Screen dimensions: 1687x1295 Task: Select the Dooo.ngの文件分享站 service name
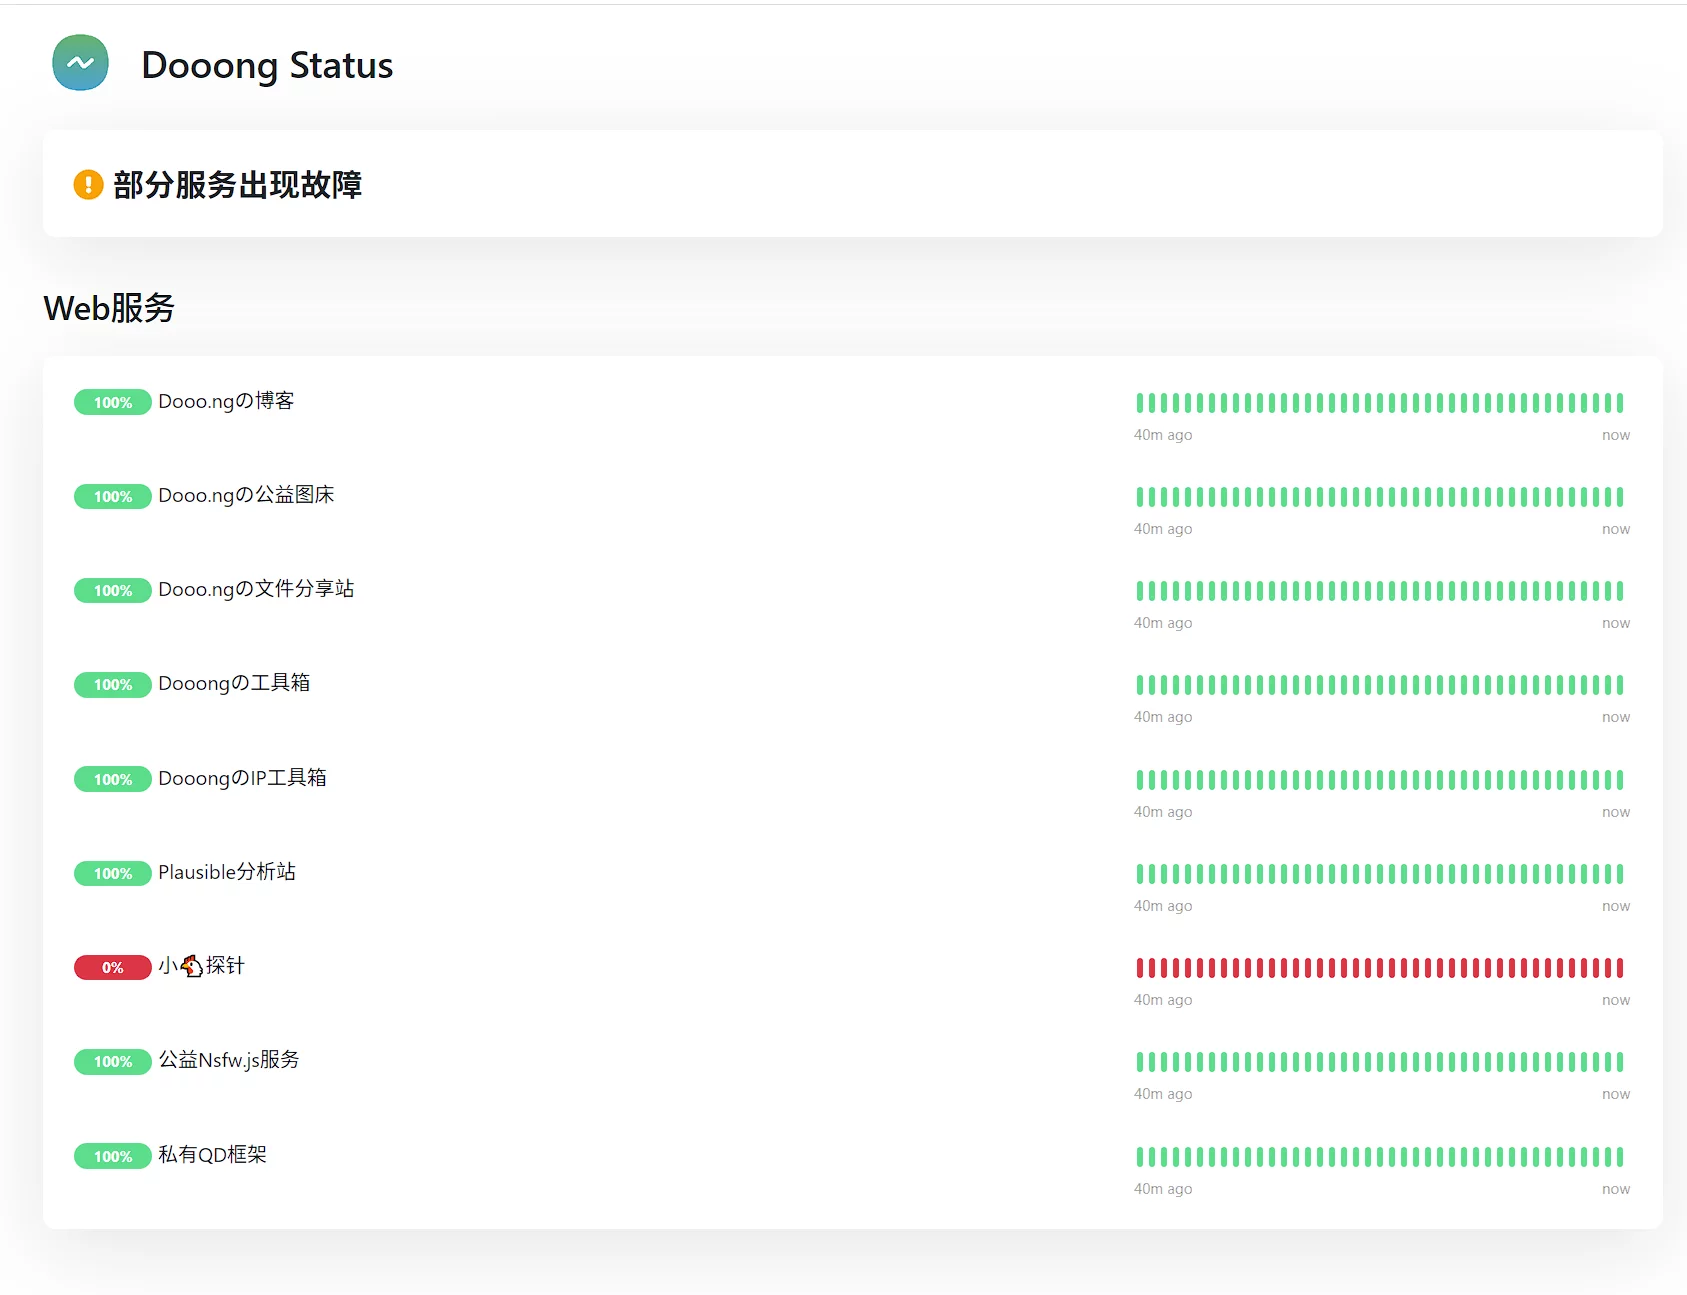256,590
